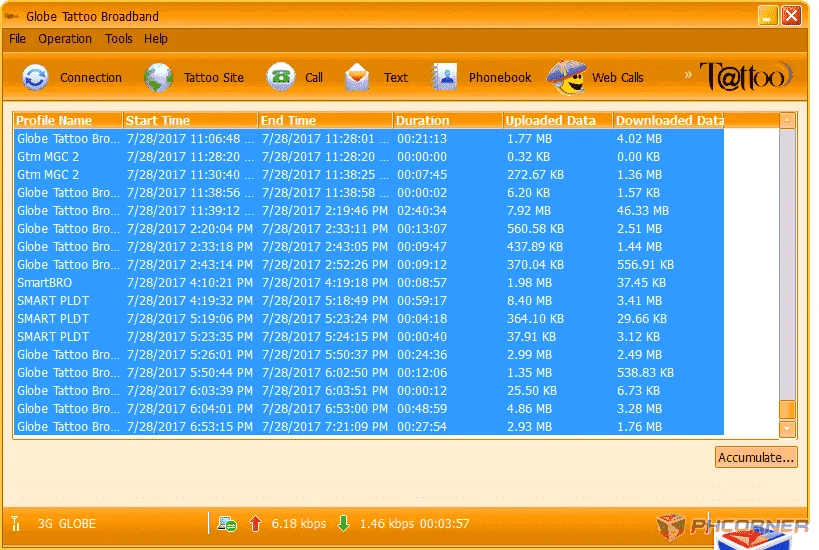The height and width of the screenshot is (550, 819).
Task: Click the orange scrollbar thumb
Action: tap(787, 409)
